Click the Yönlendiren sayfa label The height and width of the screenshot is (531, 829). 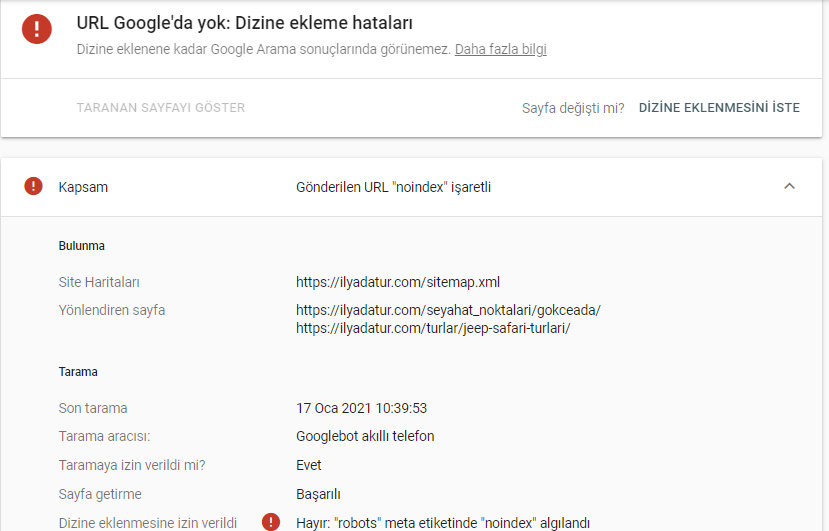112,310
